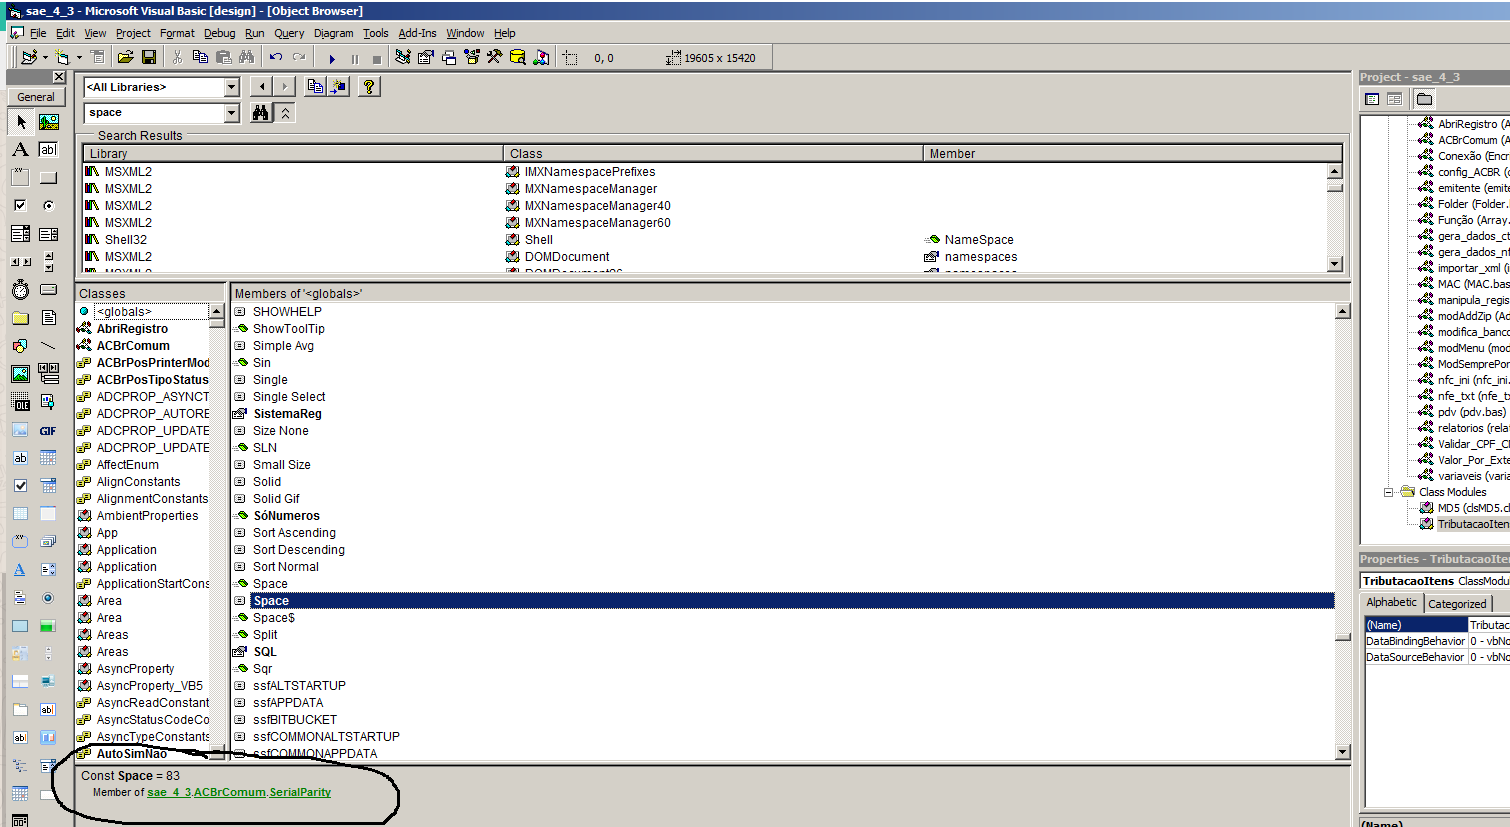Click the sae_4_3 library link
This screenshot has height=827, width=1510.
[x=169, y=792]
